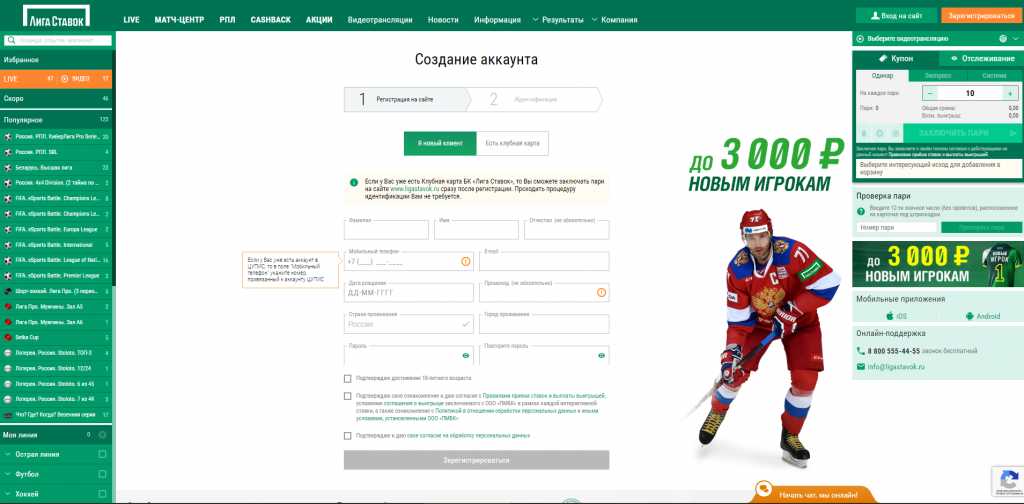Screen dimensions: 1024x504
Task: Tick the Хоккей checkbox in sidebar
Action: [102, 494]
